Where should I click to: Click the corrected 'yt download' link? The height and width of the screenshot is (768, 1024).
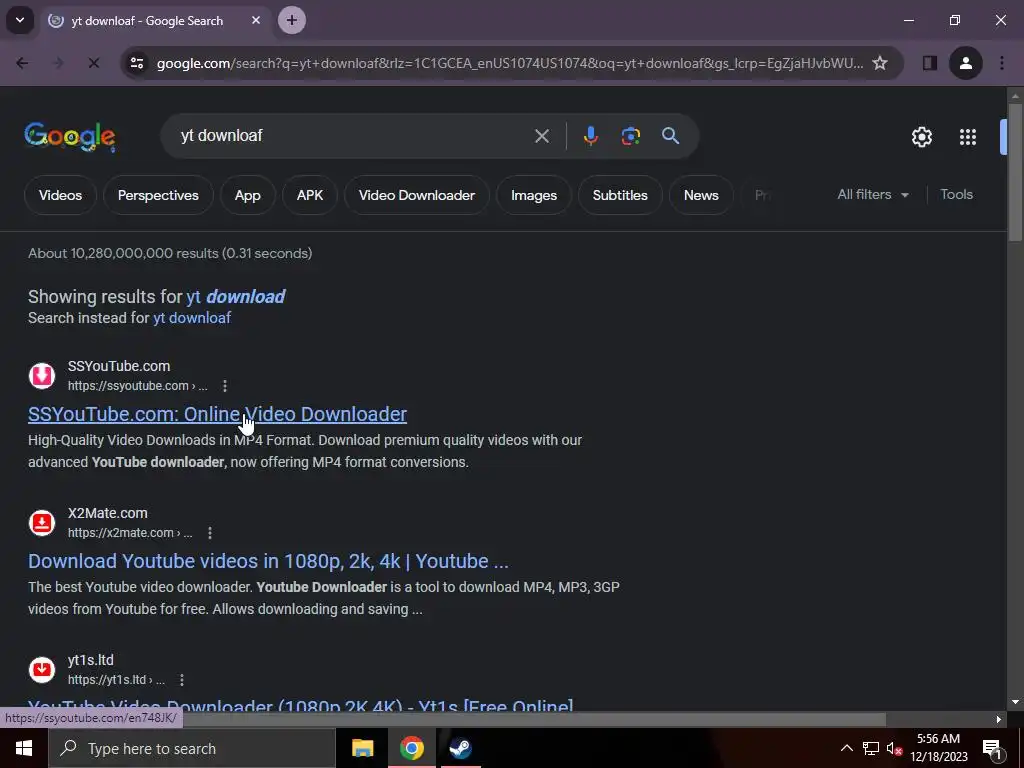(236, 296)
